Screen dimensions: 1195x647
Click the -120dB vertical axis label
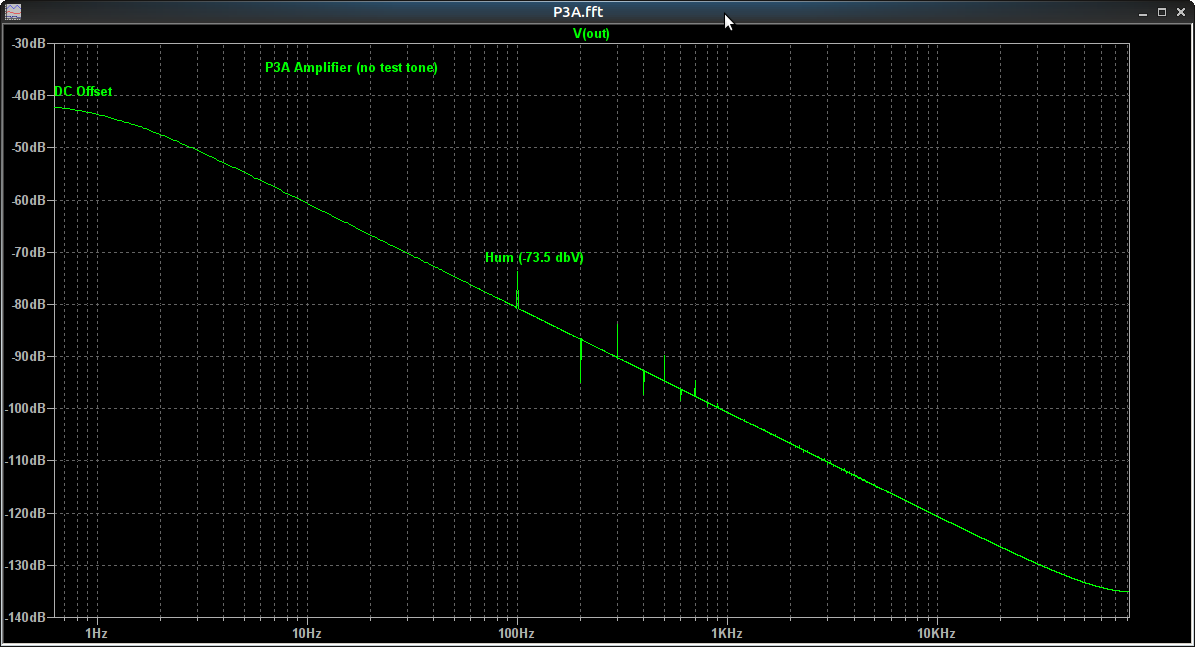(26, 513)
